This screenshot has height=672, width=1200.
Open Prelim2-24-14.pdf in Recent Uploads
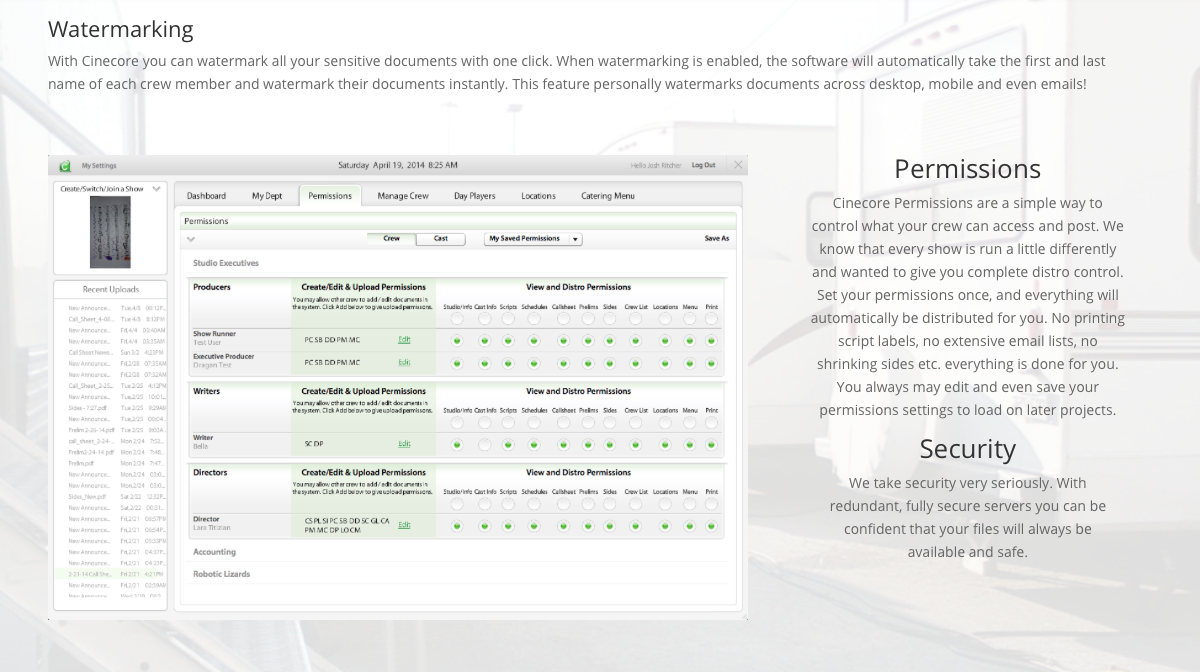(x=116, y=452)
